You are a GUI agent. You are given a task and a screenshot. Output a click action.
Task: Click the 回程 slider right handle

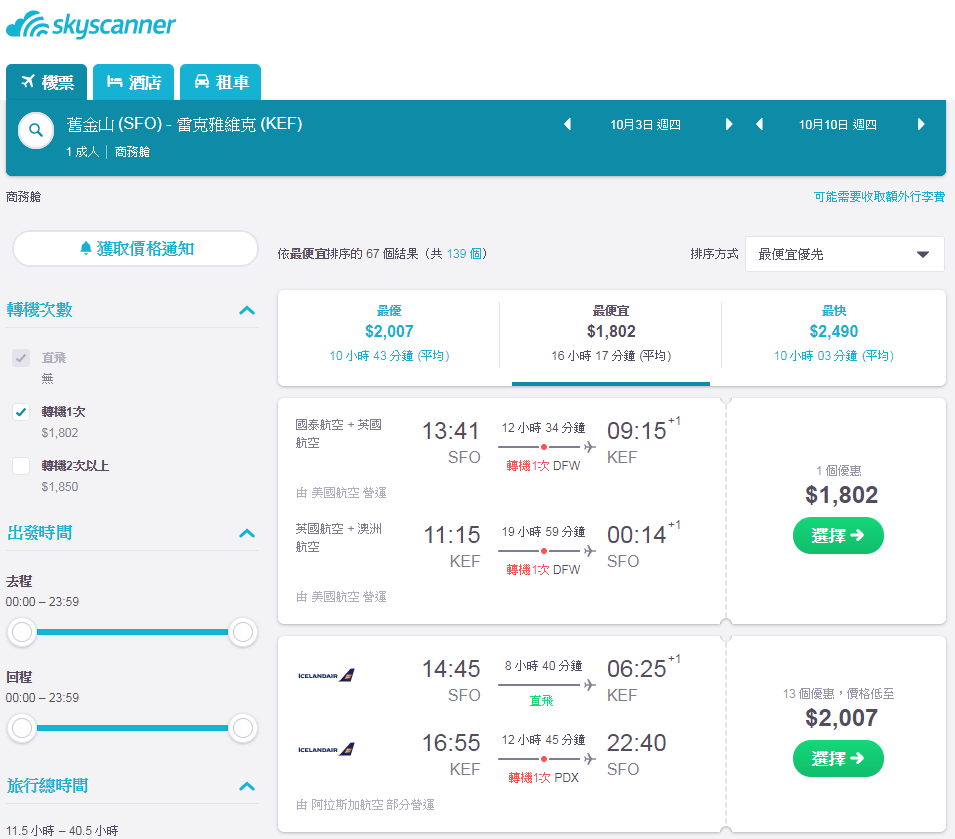coord(242,728)
